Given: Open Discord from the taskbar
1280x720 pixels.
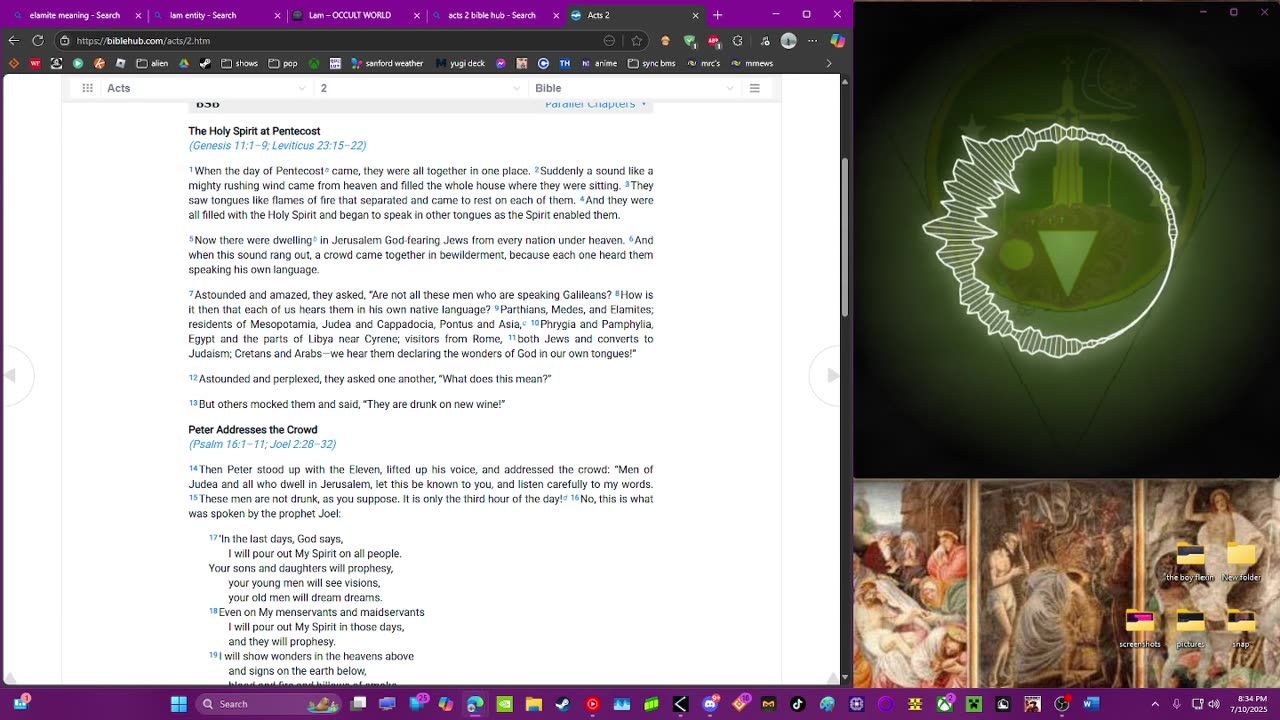Looking at the screenshot, I should 710,704.
